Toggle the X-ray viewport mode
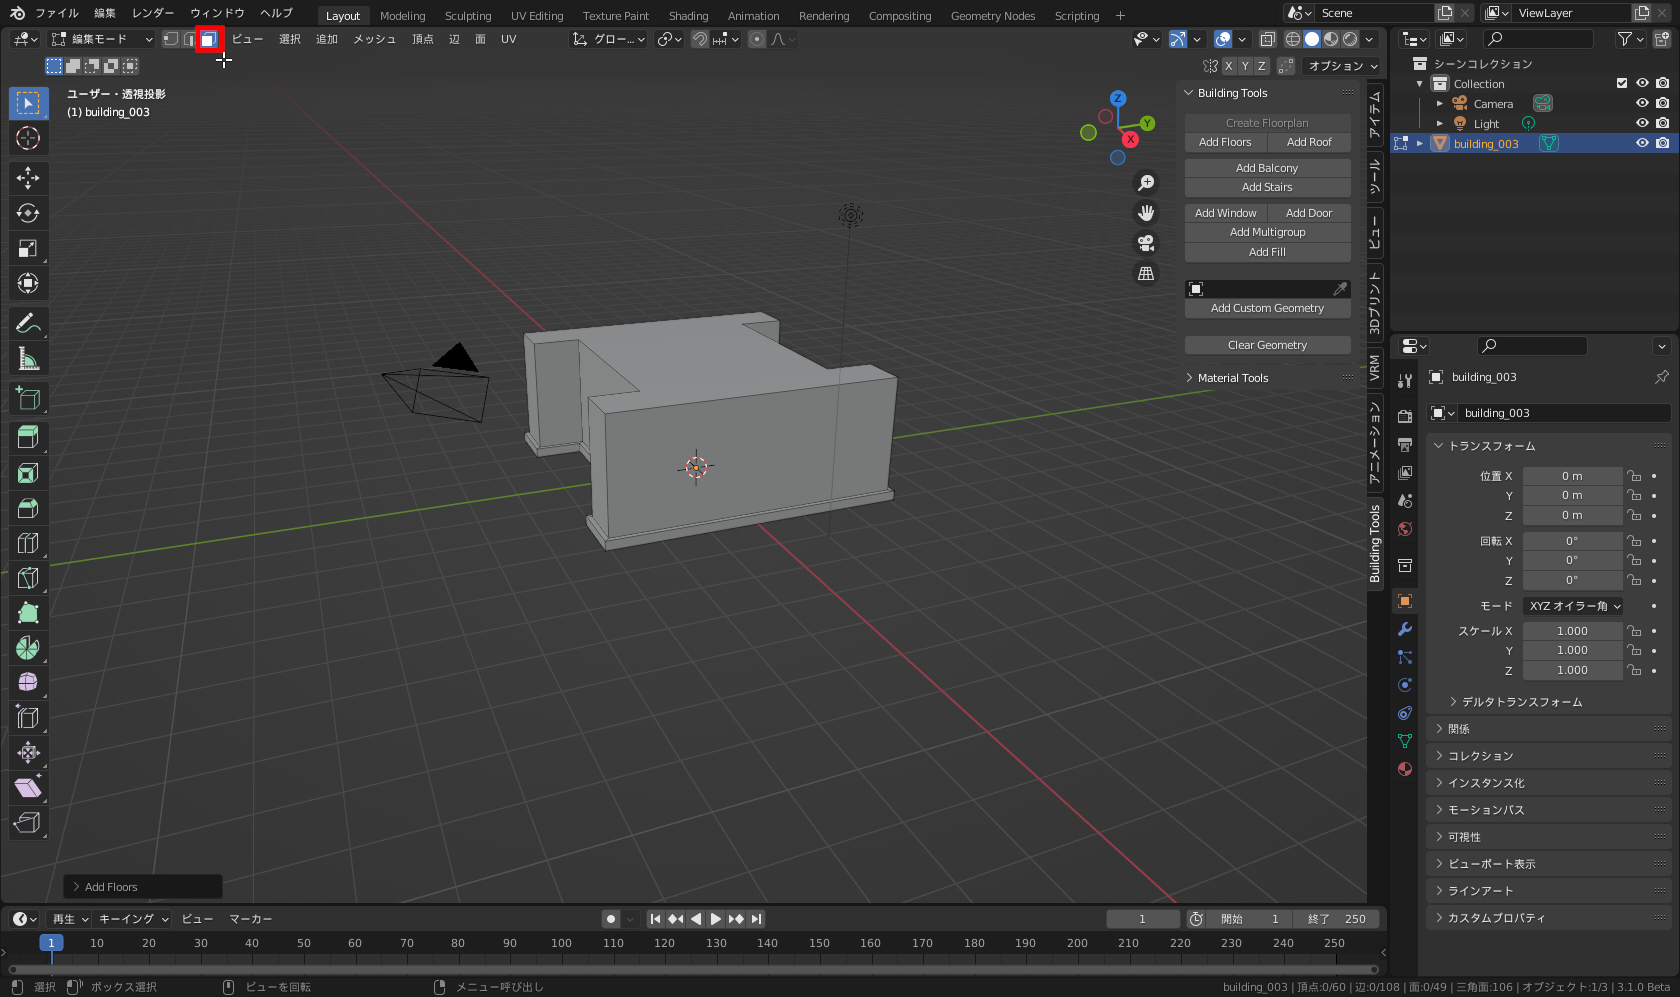This screenshot has width=1680, height=997. [1267, 39]
